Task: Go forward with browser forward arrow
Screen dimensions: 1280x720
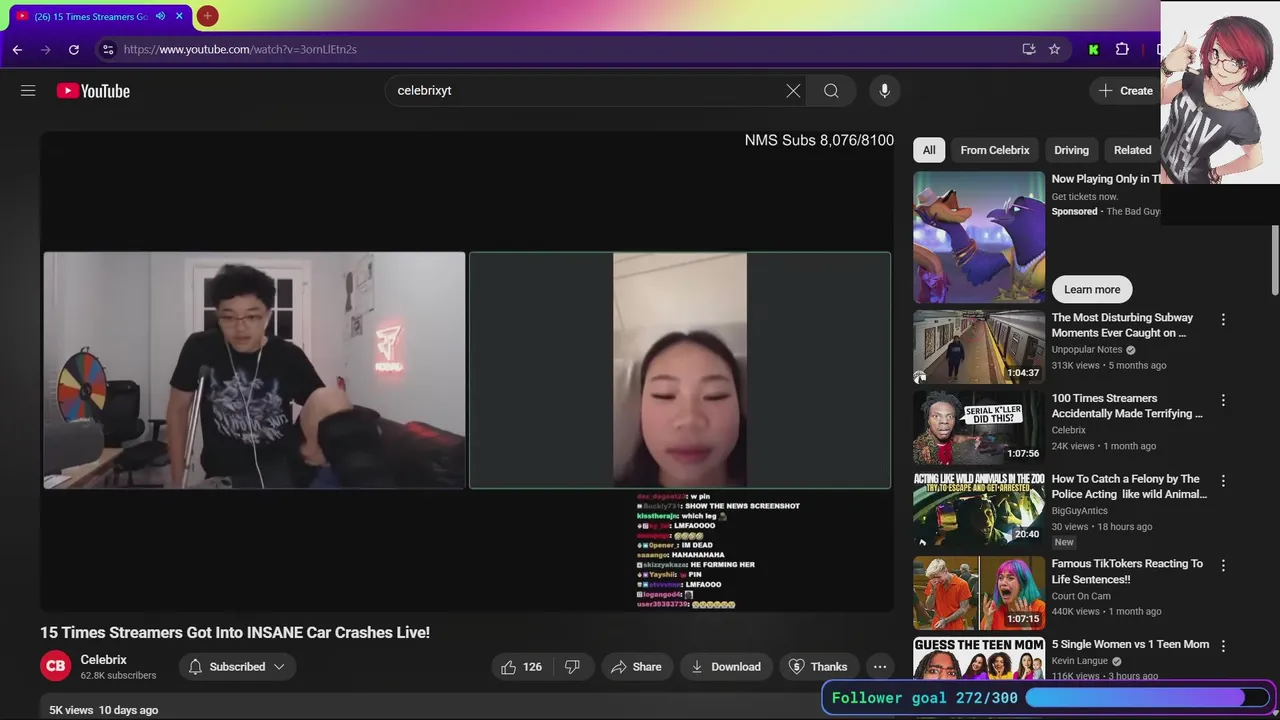Action: 45,49
